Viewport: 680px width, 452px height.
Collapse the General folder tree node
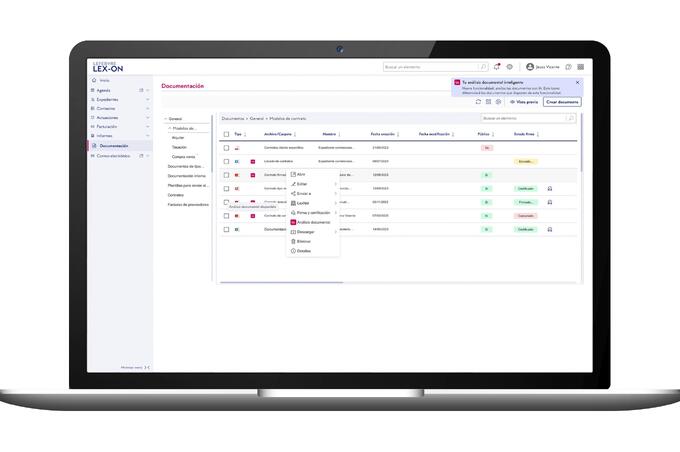(x=166, y=119)
